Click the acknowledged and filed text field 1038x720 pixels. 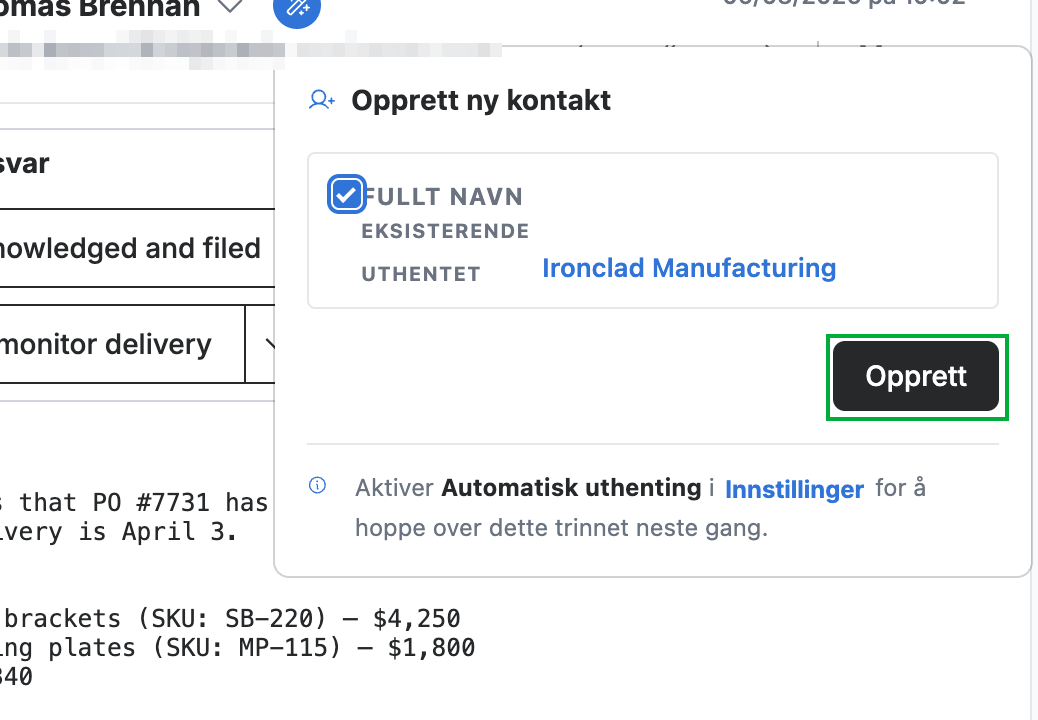coord(137,248)
